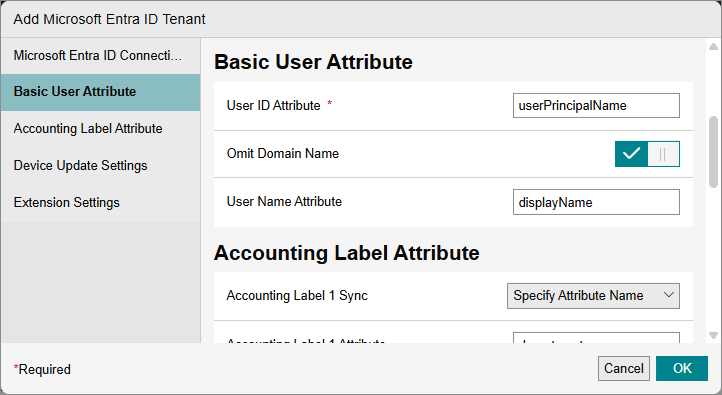This screenshot has width=722, height=395.
Task: Click the Add Microsoft Entra ID Tenant title
Action: pos(109,19)
